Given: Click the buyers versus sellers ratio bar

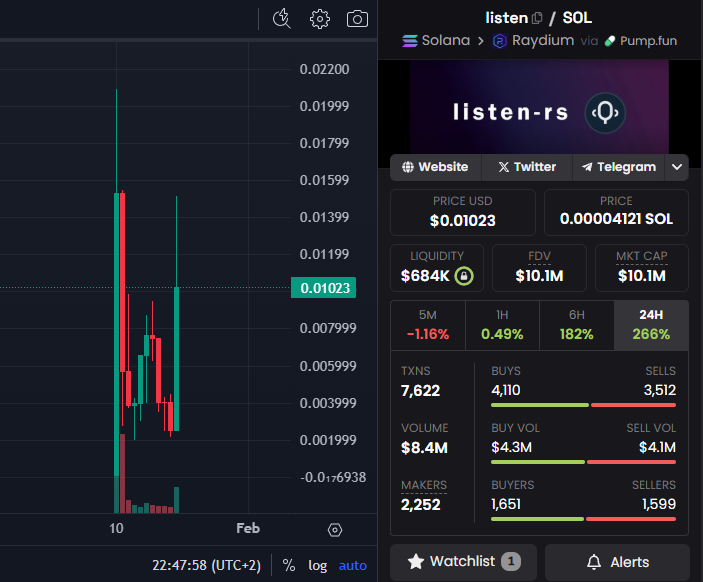Looking at the screenshot, I should [583, 519].
